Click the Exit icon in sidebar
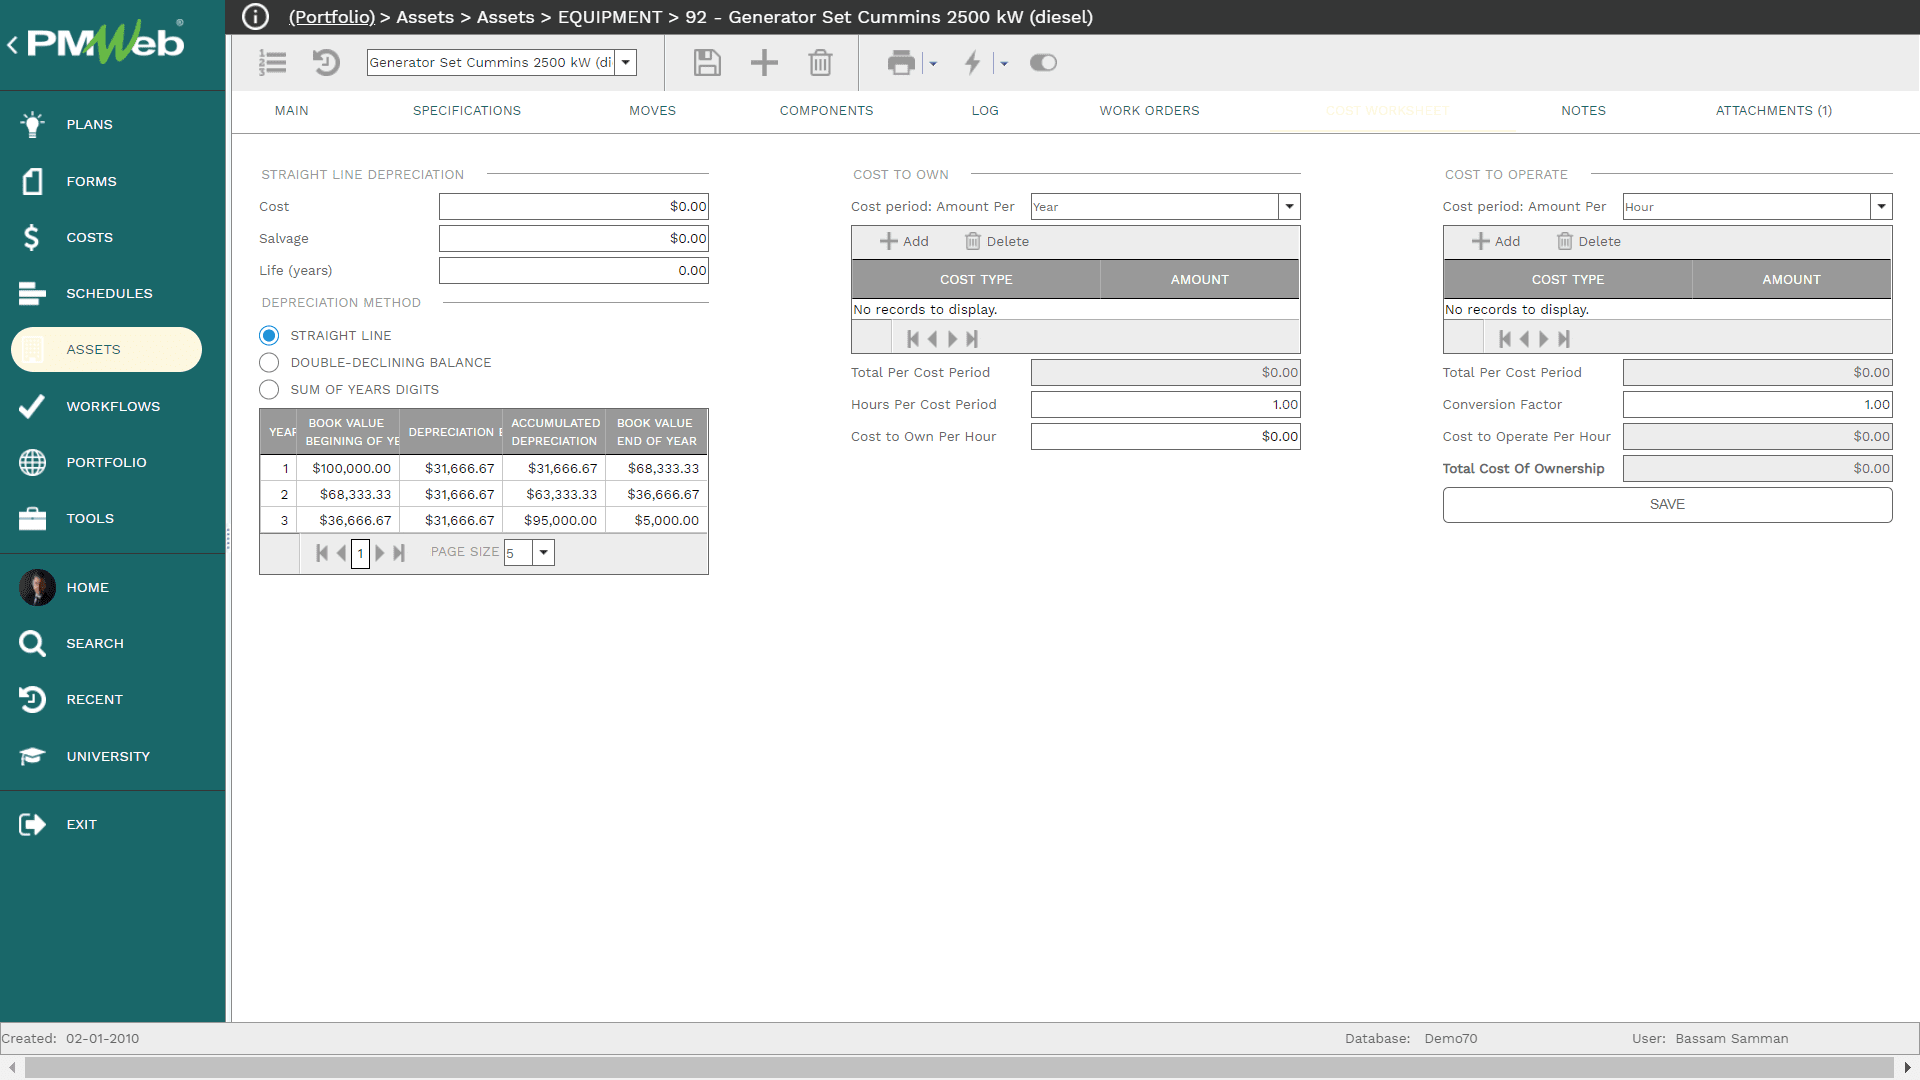This screenshot has width=1920, height=1080. (32, 824)
